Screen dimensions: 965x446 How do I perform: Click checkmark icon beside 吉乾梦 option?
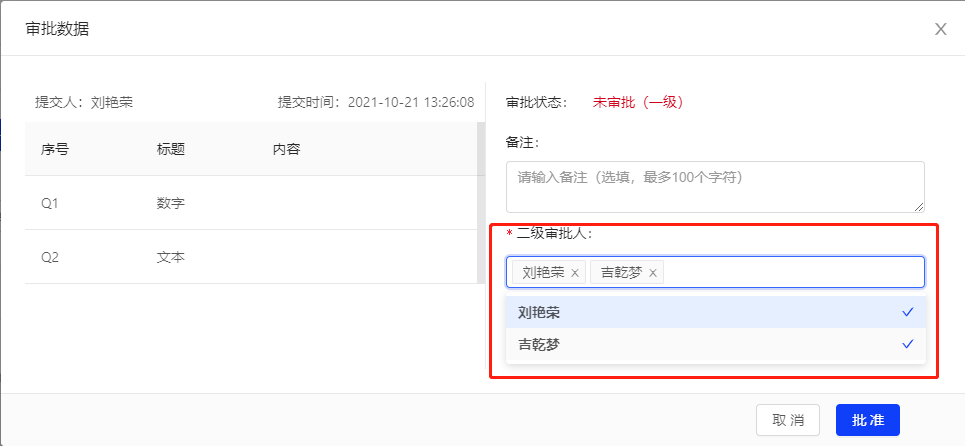click(907, 344)
